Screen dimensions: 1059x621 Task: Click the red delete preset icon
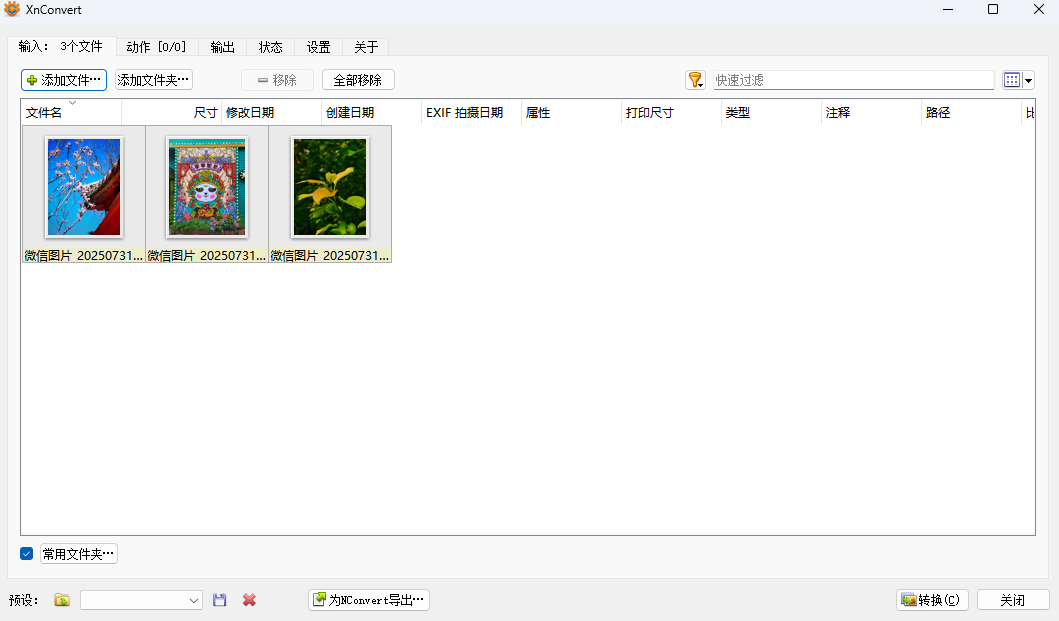[248, 599]
